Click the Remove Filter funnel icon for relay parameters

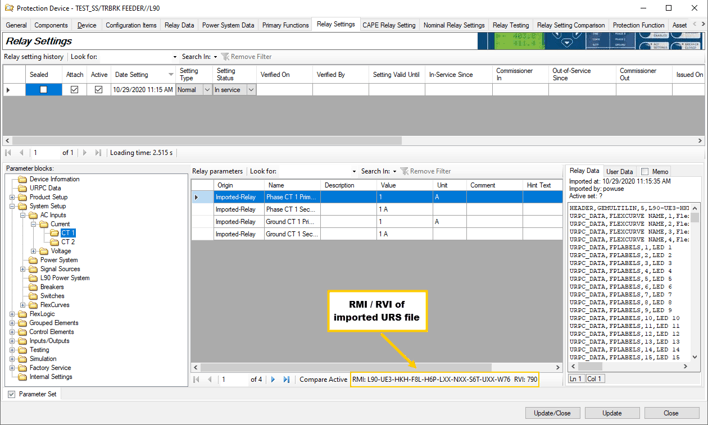point(404,171)
